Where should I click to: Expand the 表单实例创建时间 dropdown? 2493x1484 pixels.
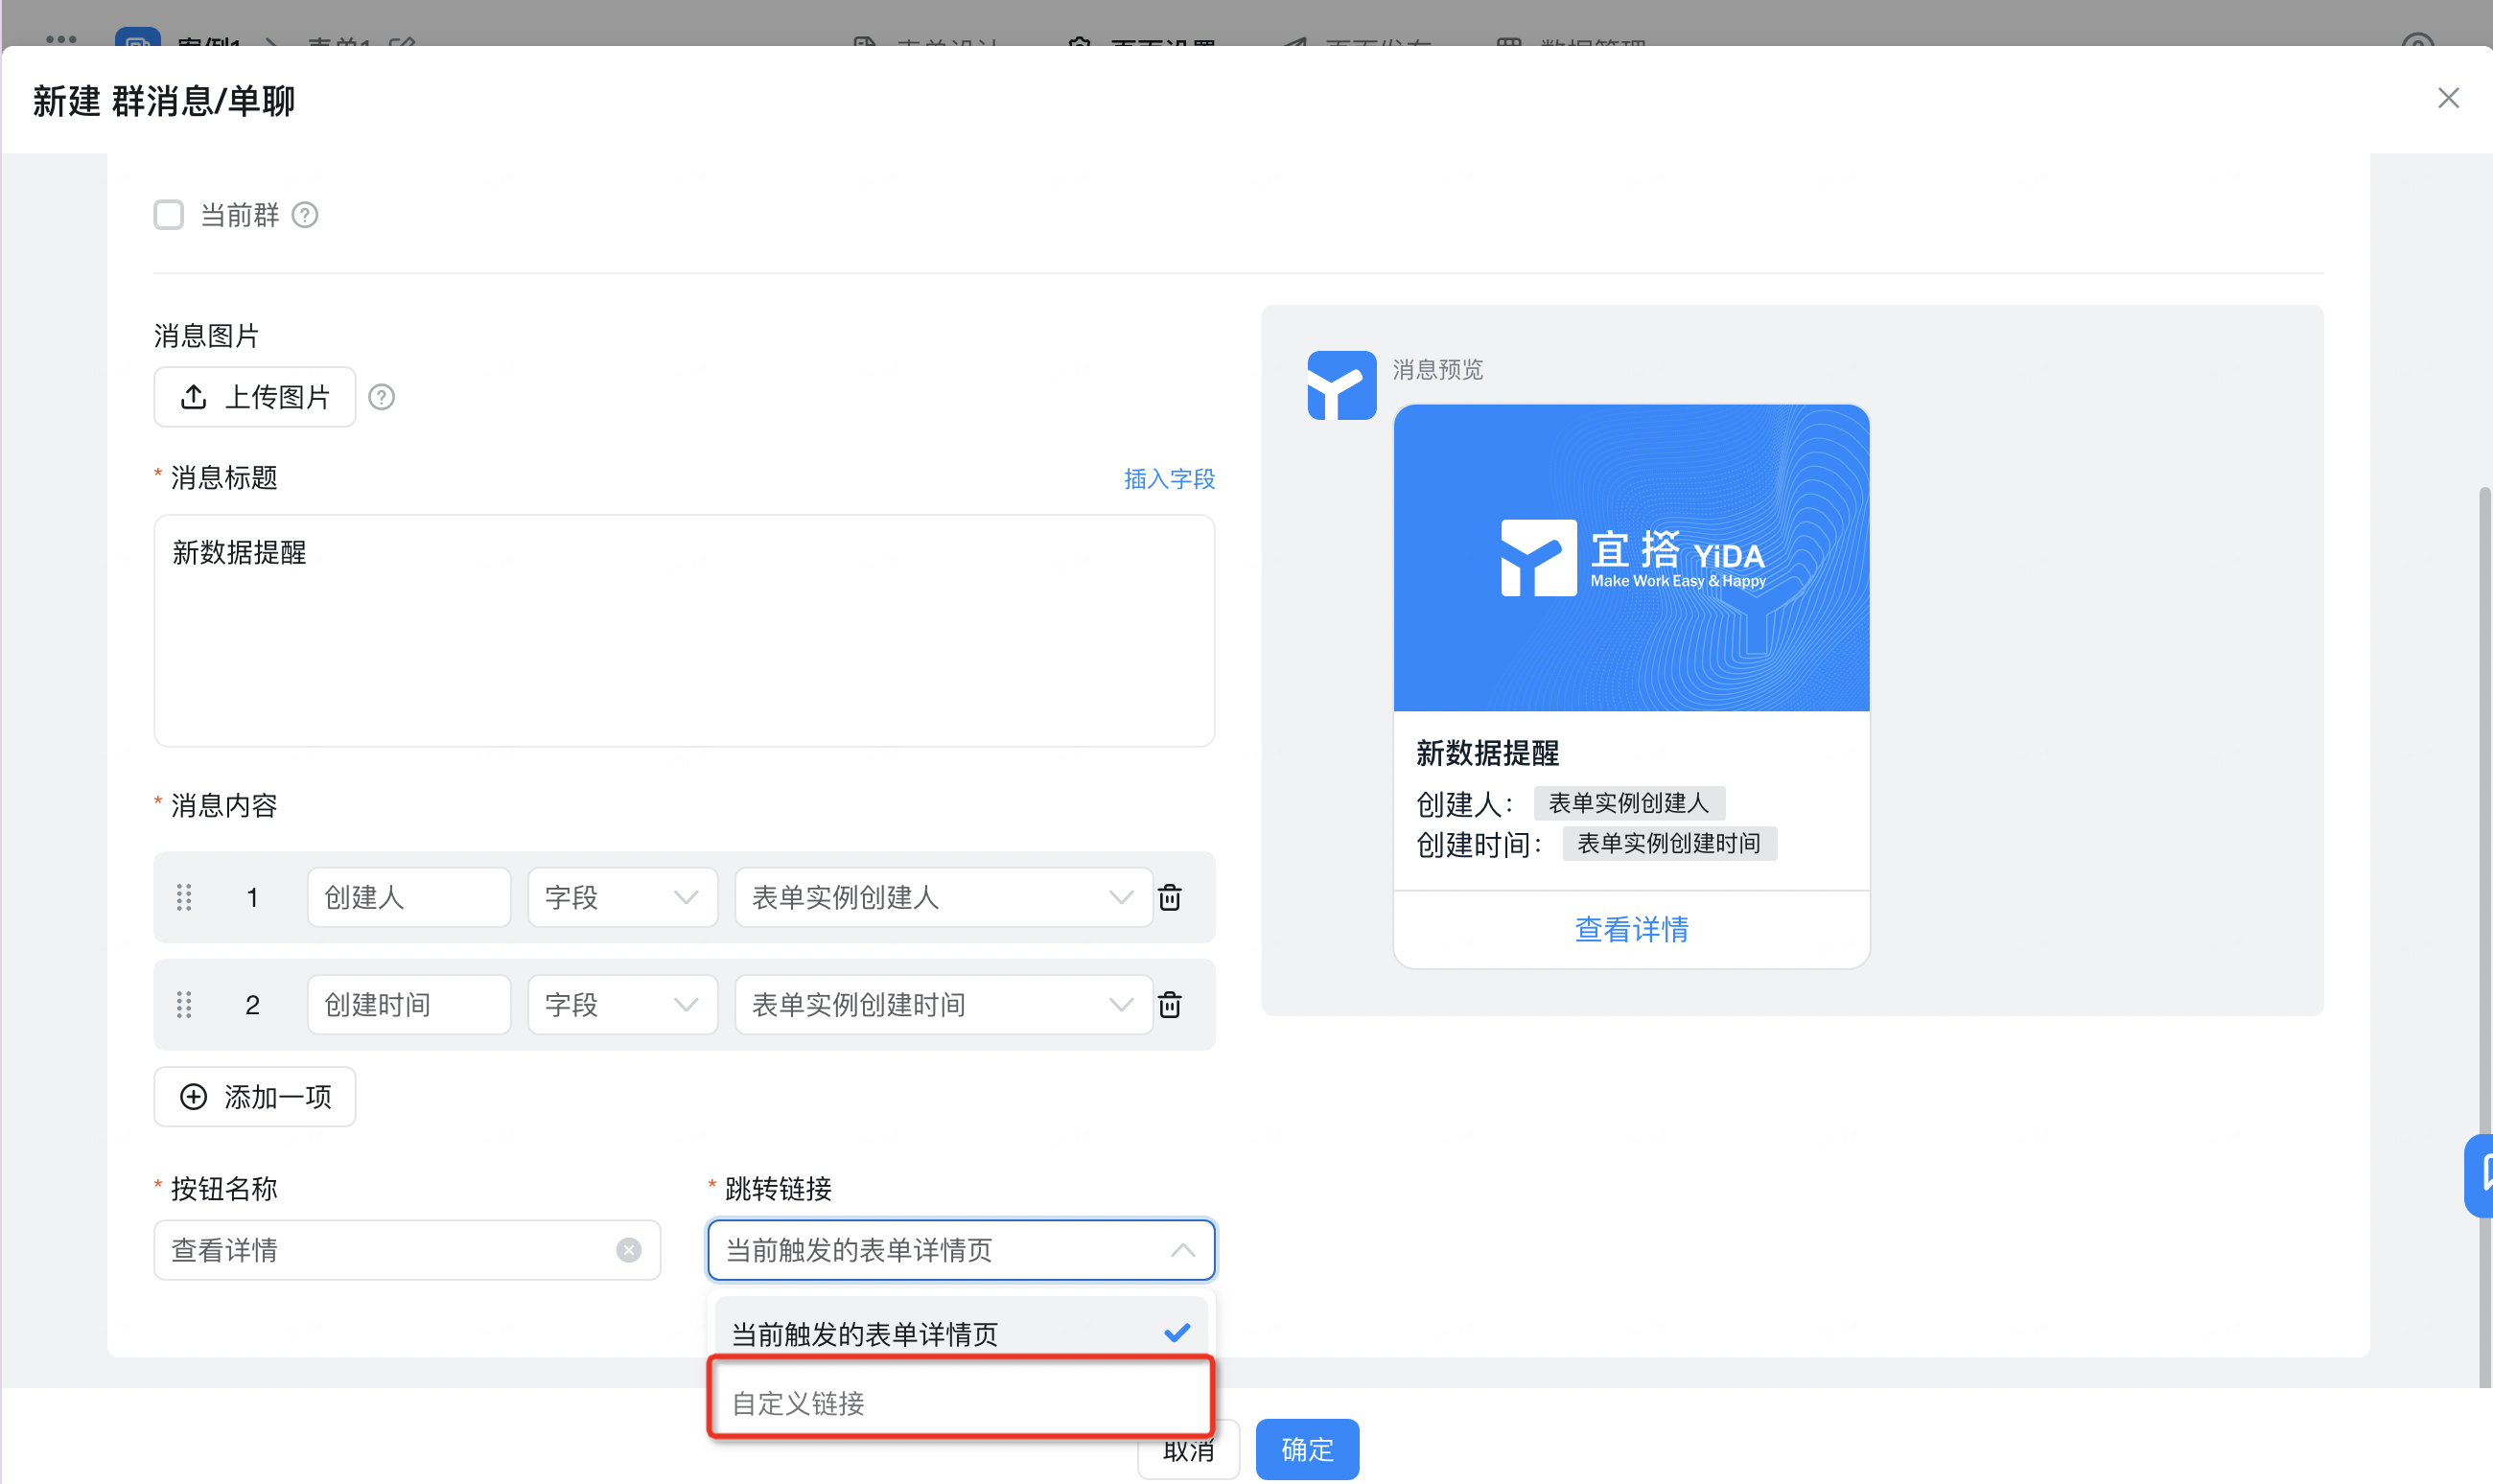(x=943, y=1005)
